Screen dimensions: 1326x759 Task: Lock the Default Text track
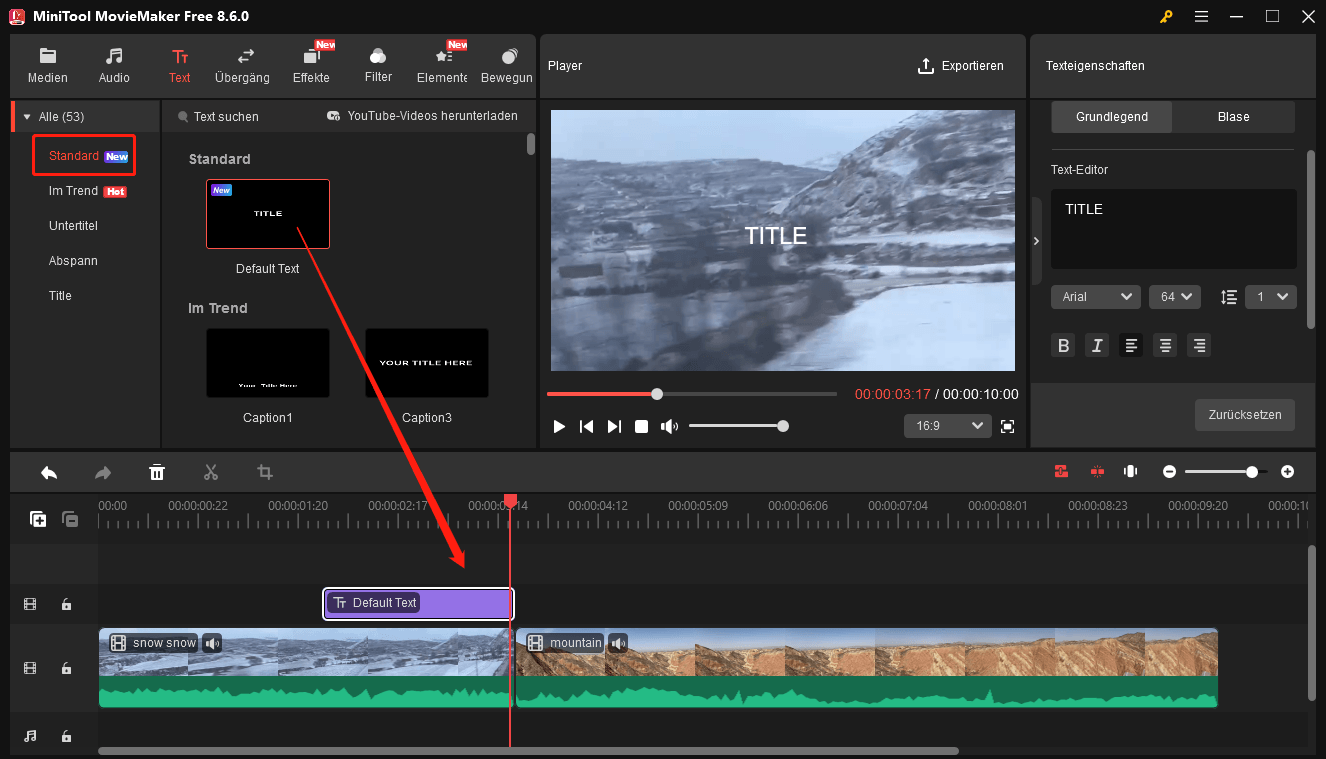click(x=66, y=604)
